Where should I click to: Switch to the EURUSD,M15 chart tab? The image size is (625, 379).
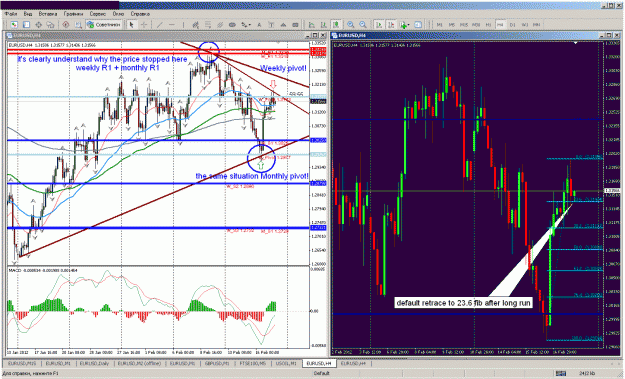tap(22, 363)
